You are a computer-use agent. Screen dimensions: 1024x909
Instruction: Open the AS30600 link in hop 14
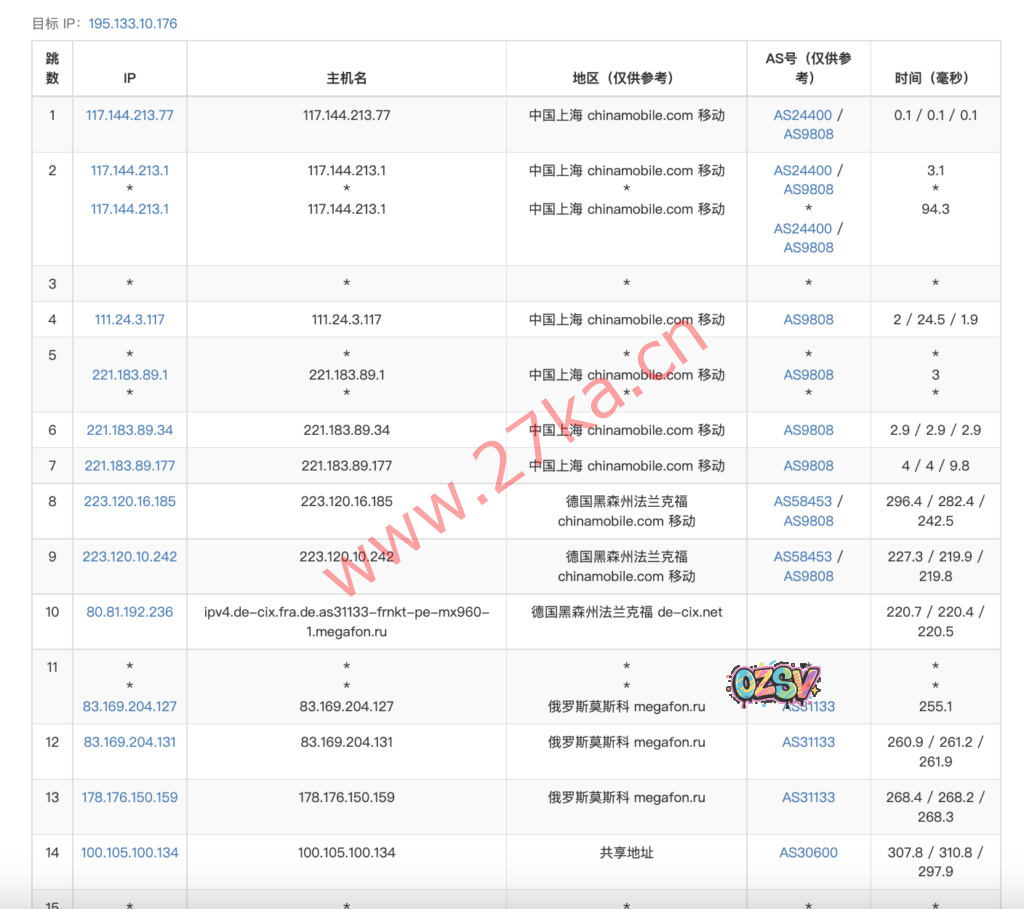(808, 853)
